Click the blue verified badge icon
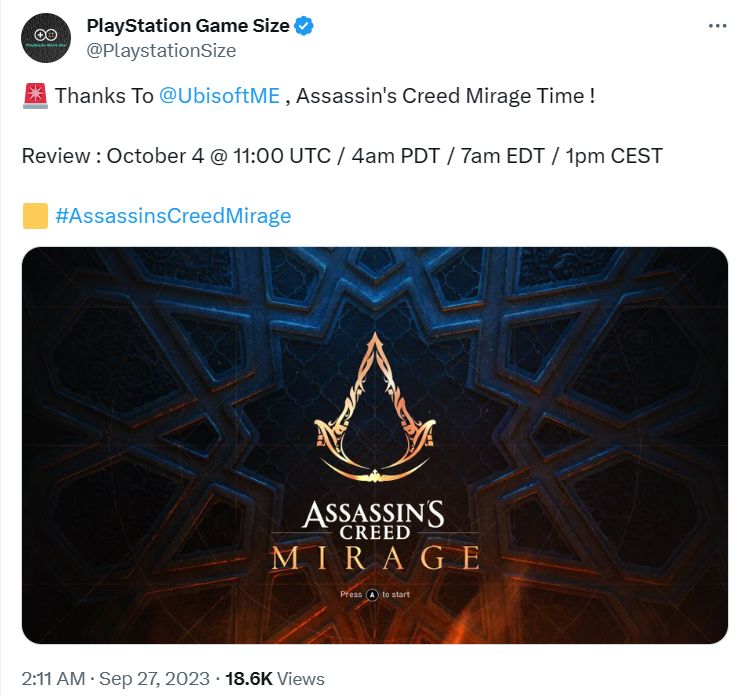 pyautogui.click(x=303, y=26)
